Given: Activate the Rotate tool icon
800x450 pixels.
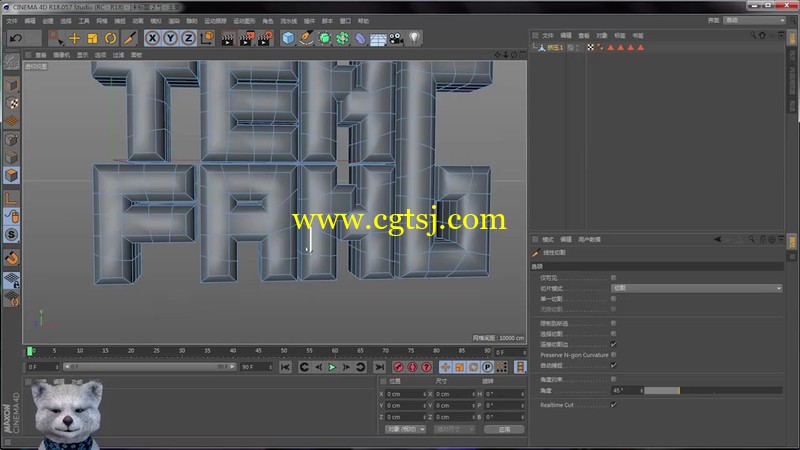Looking at the screenshot, I should [x=110, y=38].
